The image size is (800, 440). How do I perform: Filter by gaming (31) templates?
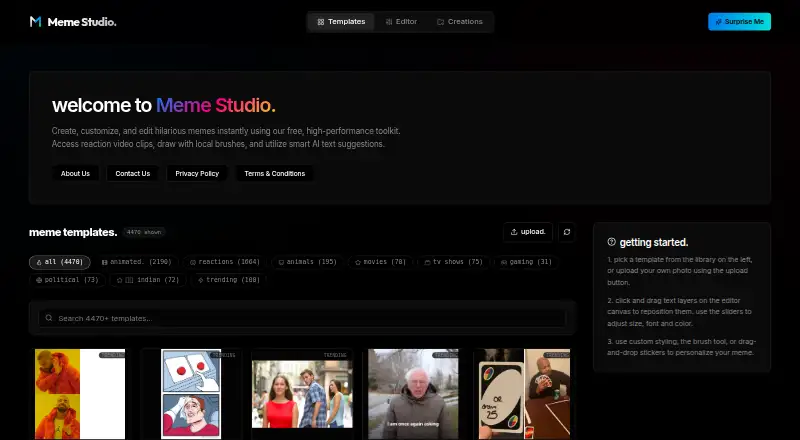tap(526, 262)
